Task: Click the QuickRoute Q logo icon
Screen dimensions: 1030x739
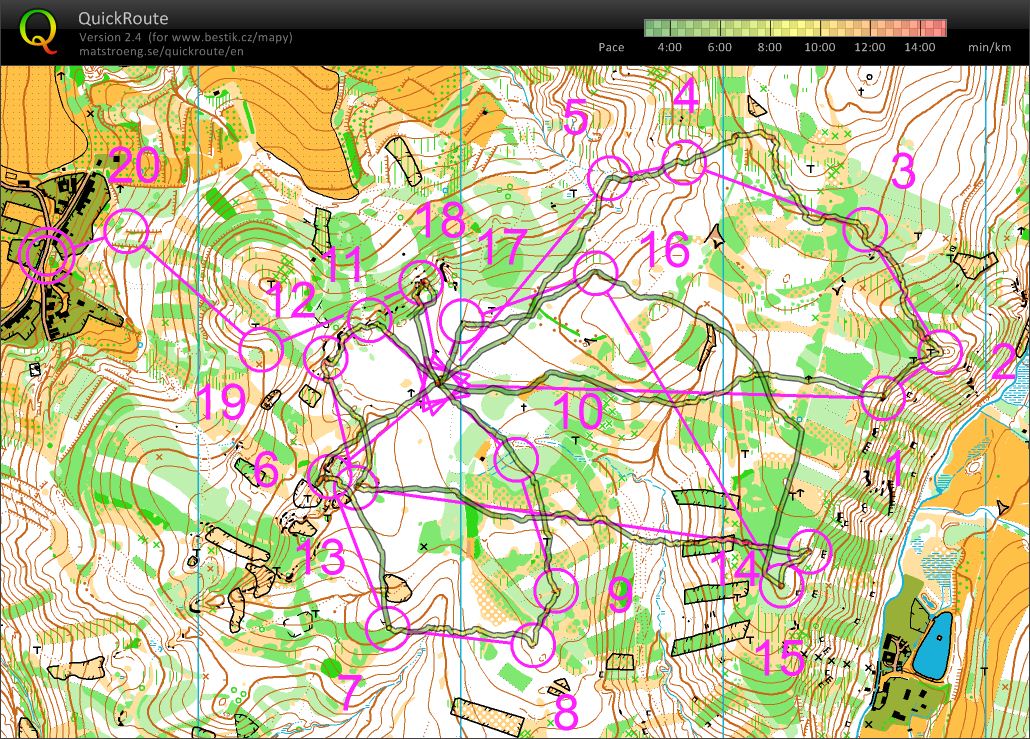Action: coord(38,31)
